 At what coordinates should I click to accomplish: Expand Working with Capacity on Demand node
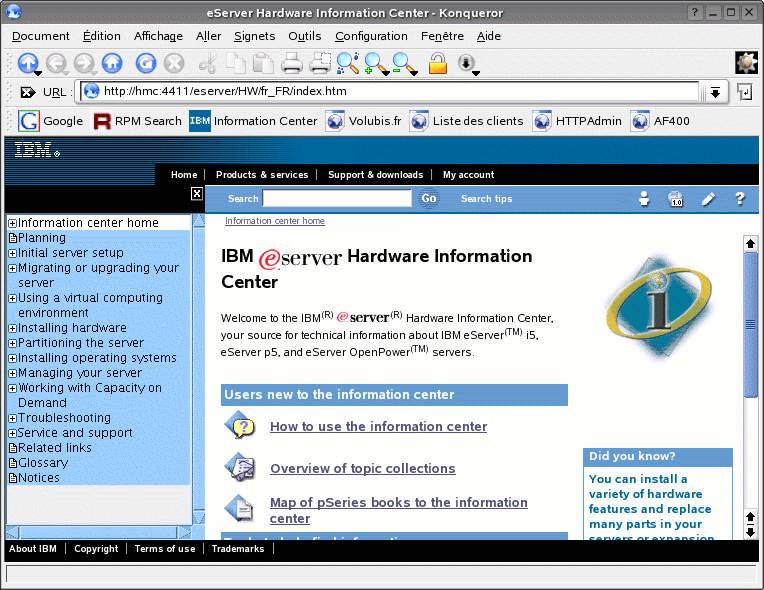coord(13,389)
